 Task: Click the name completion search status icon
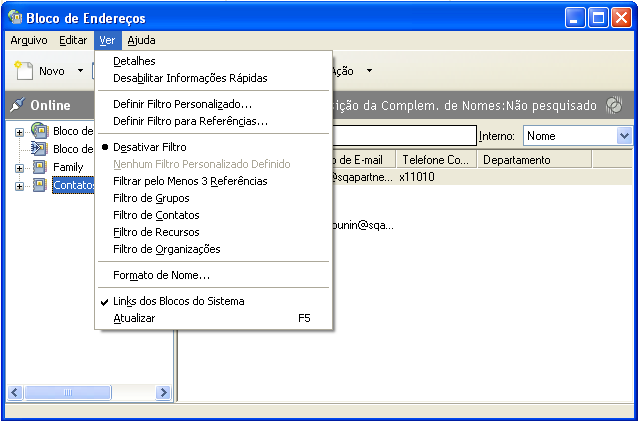[614, 105]
